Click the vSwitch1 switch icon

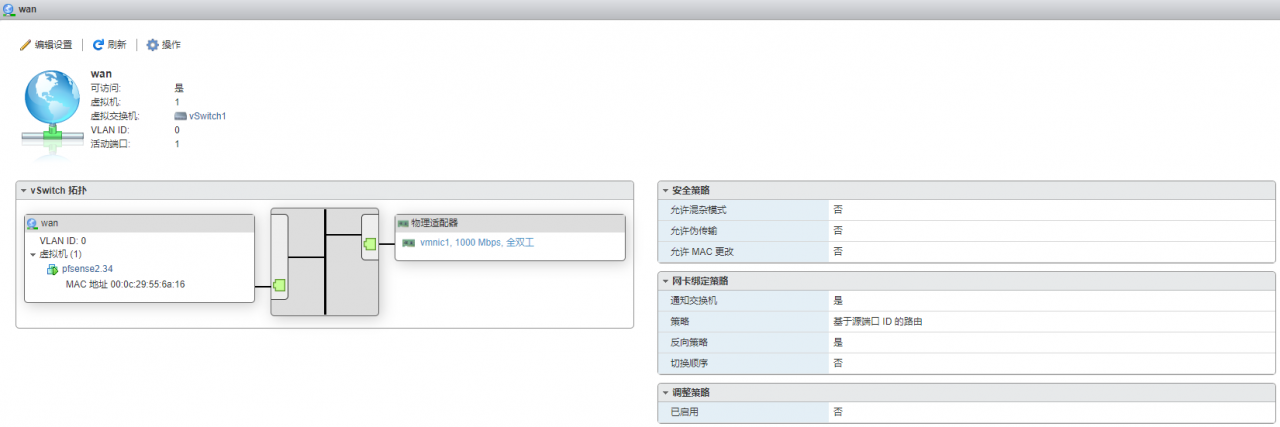pos(180,116)
